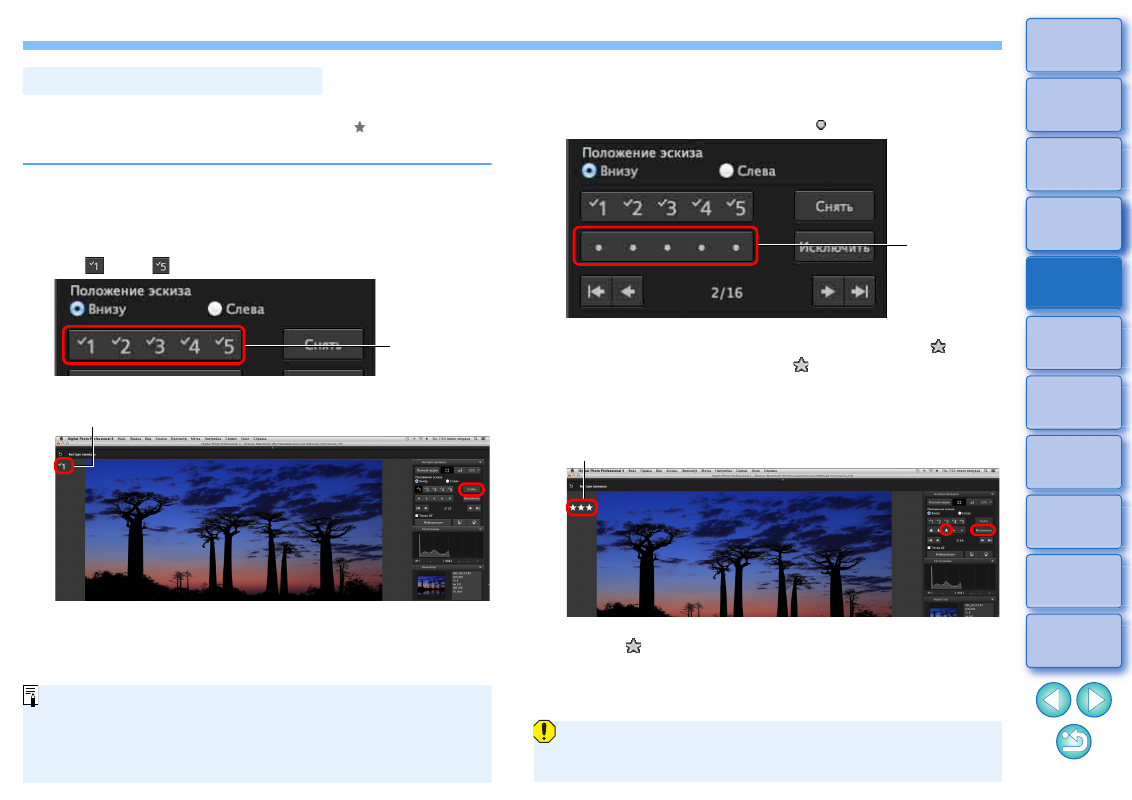The height and width of the screenshot is (800, 1132).
Task: Select Слева radio in the 2/16 panel
Action: pos(726,171)
